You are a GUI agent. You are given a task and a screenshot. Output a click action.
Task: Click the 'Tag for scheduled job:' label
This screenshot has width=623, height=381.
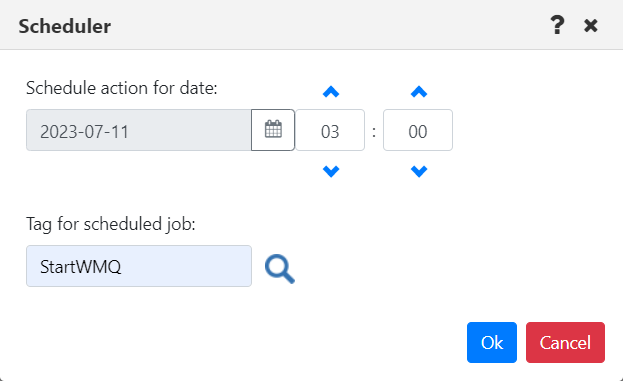(110, 224)
